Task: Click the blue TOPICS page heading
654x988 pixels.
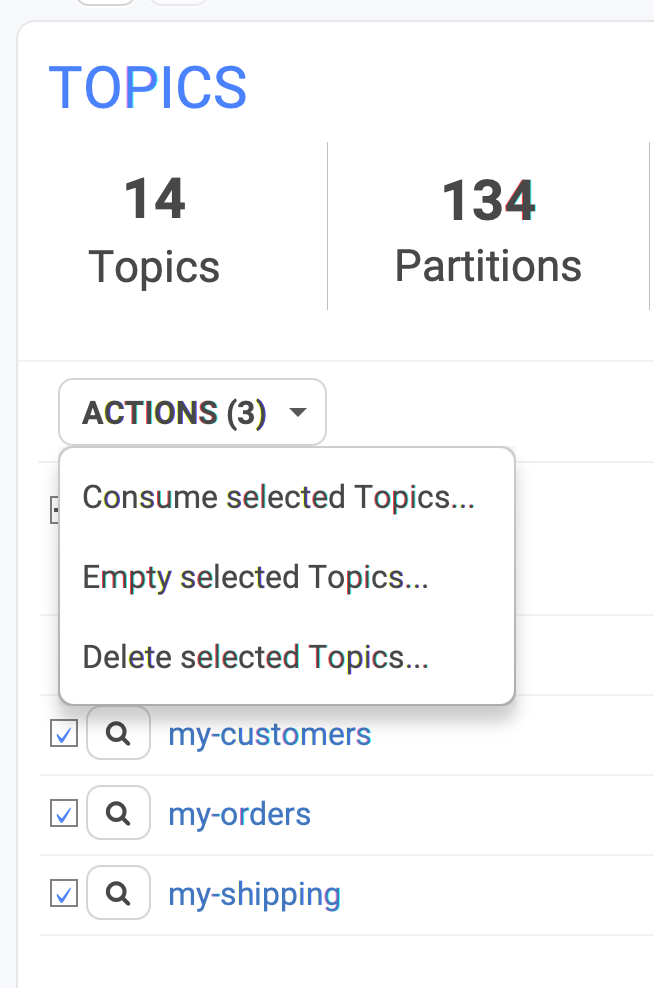Action: click(x=147, y=88)
